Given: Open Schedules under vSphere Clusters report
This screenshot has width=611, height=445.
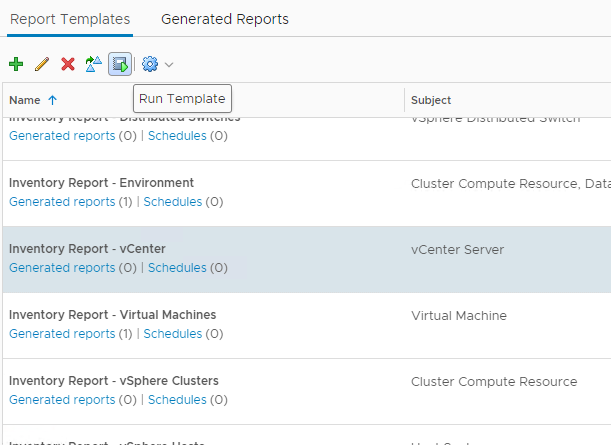Looking at the screenshot, I should point(177,400).
